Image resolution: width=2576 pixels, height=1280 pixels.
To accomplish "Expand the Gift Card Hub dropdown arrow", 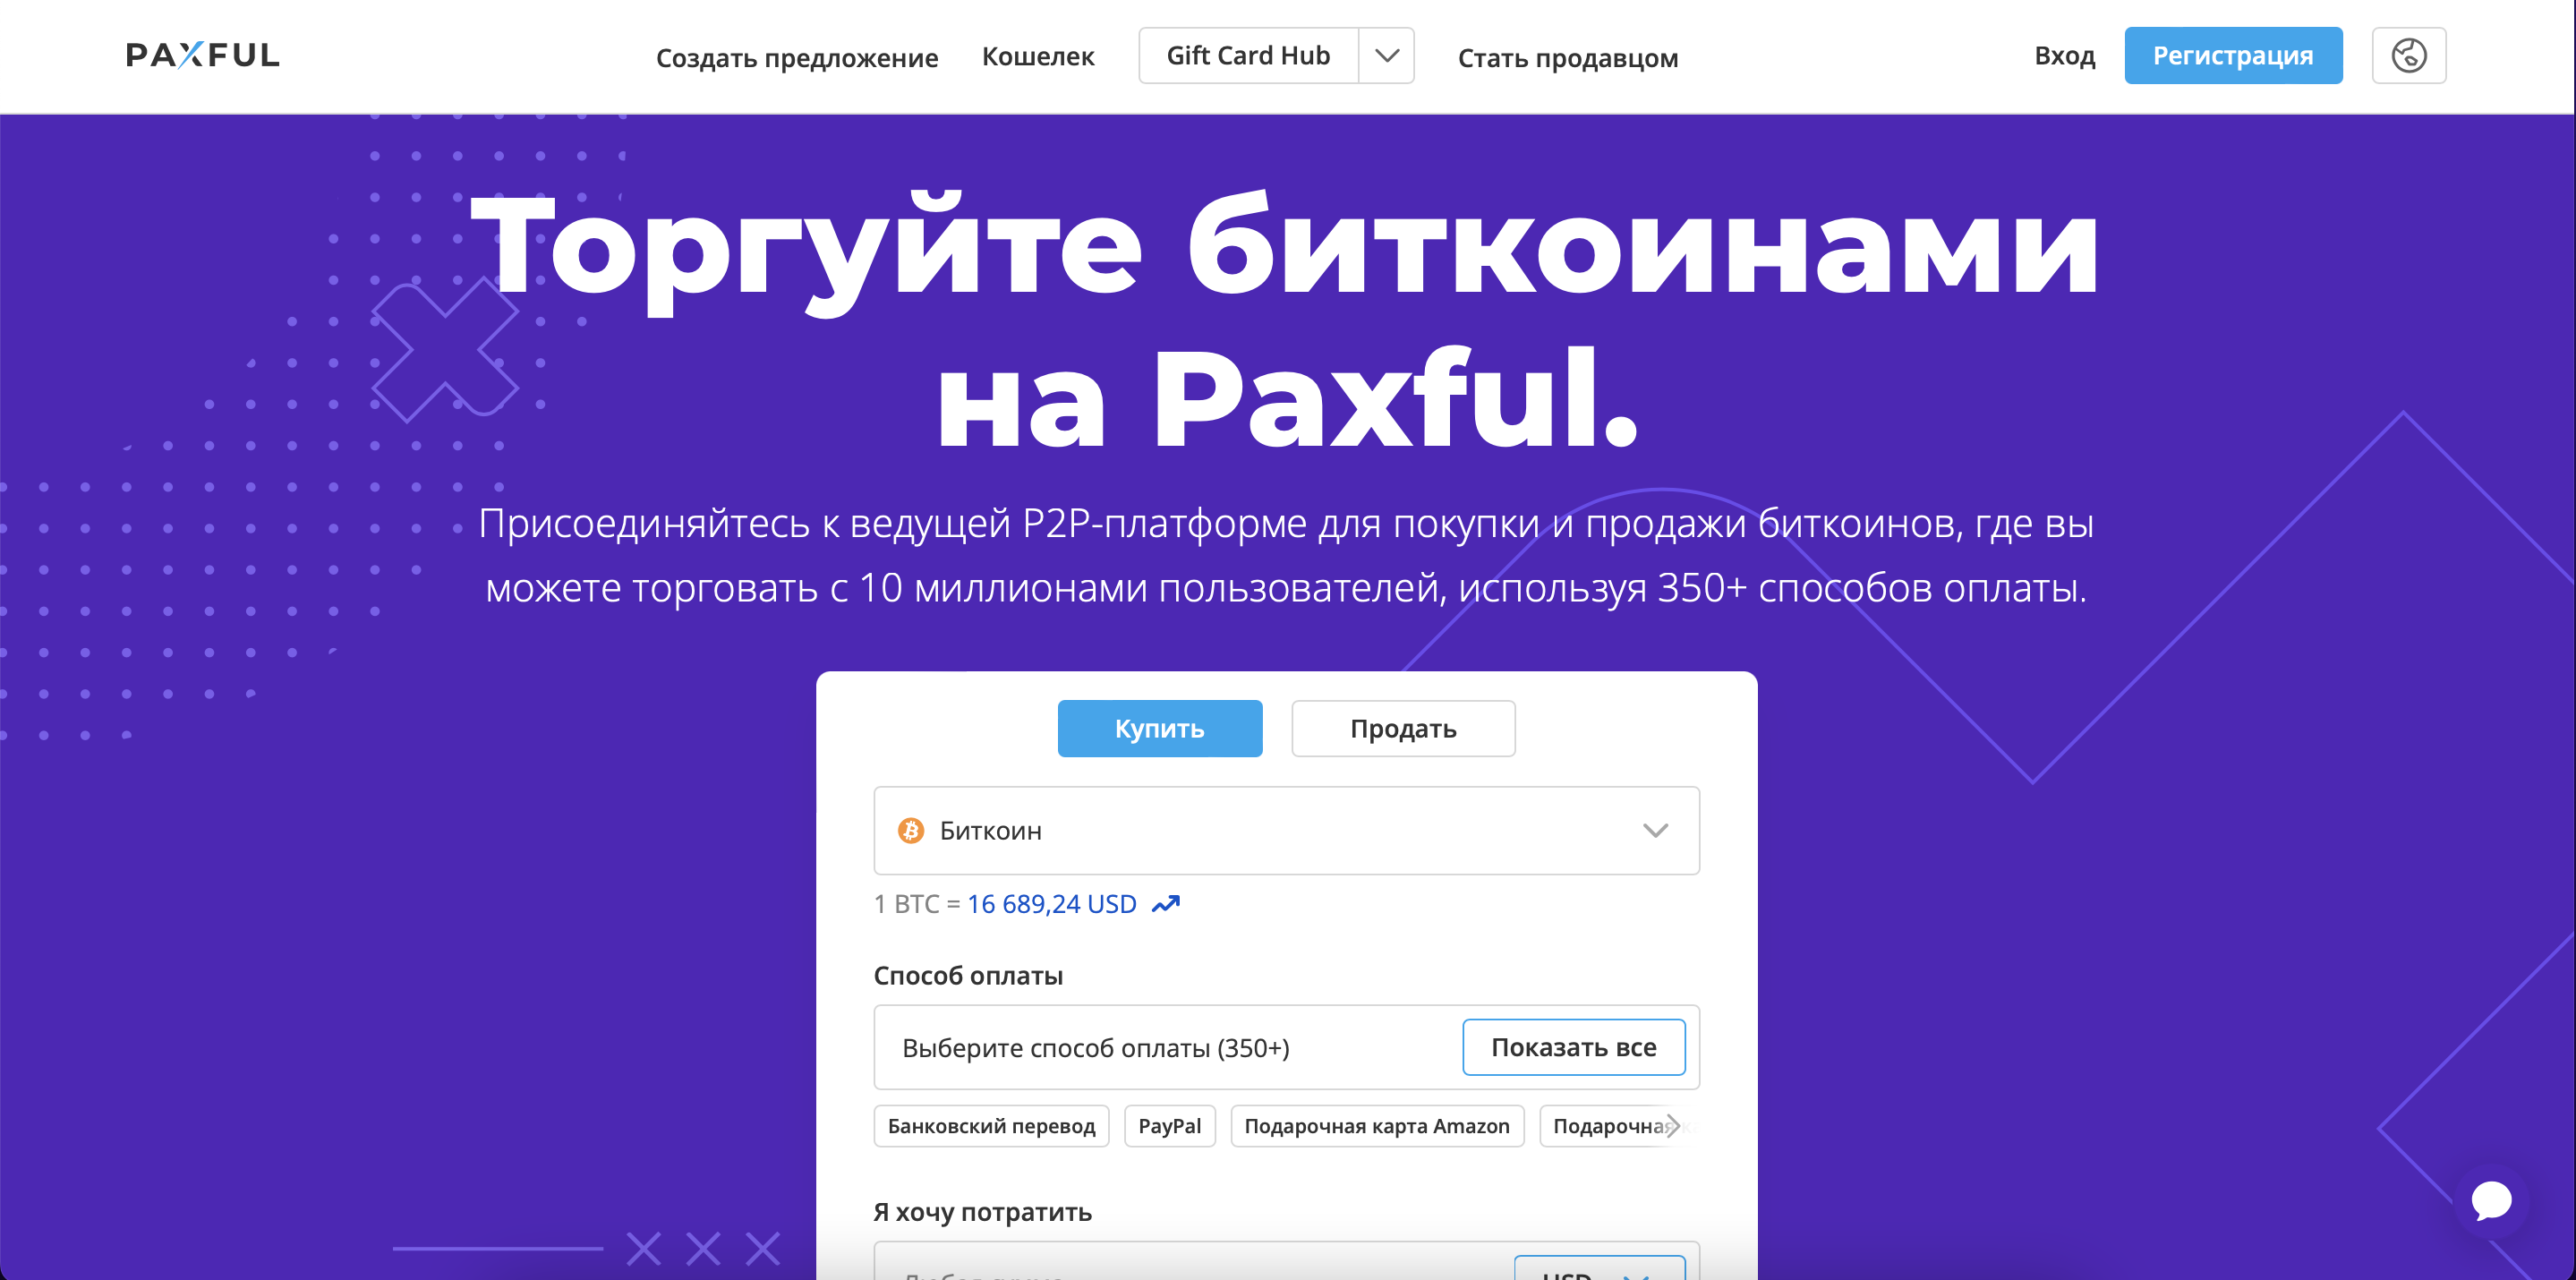I will tap(1386, 55).
